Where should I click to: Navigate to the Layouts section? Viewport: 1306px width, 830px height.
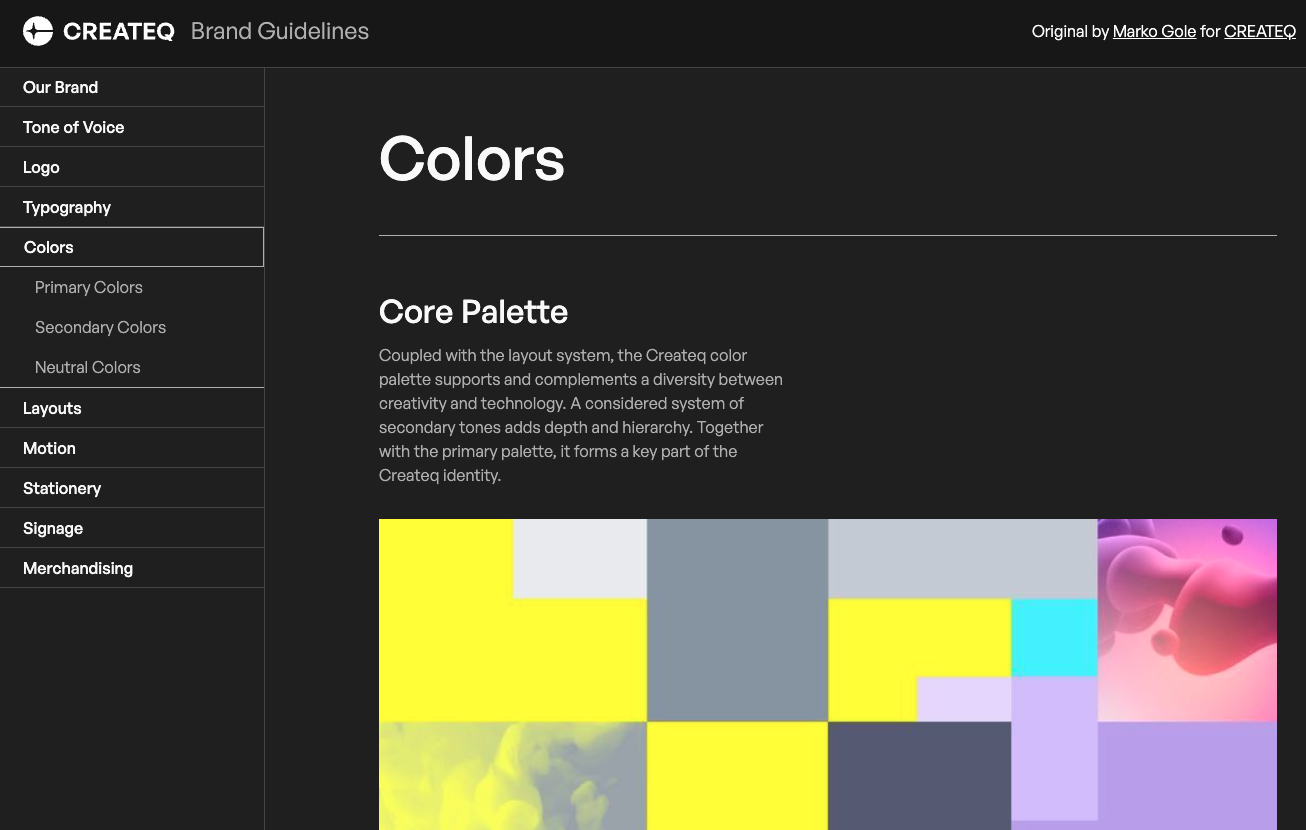click(x=52, y=408)
